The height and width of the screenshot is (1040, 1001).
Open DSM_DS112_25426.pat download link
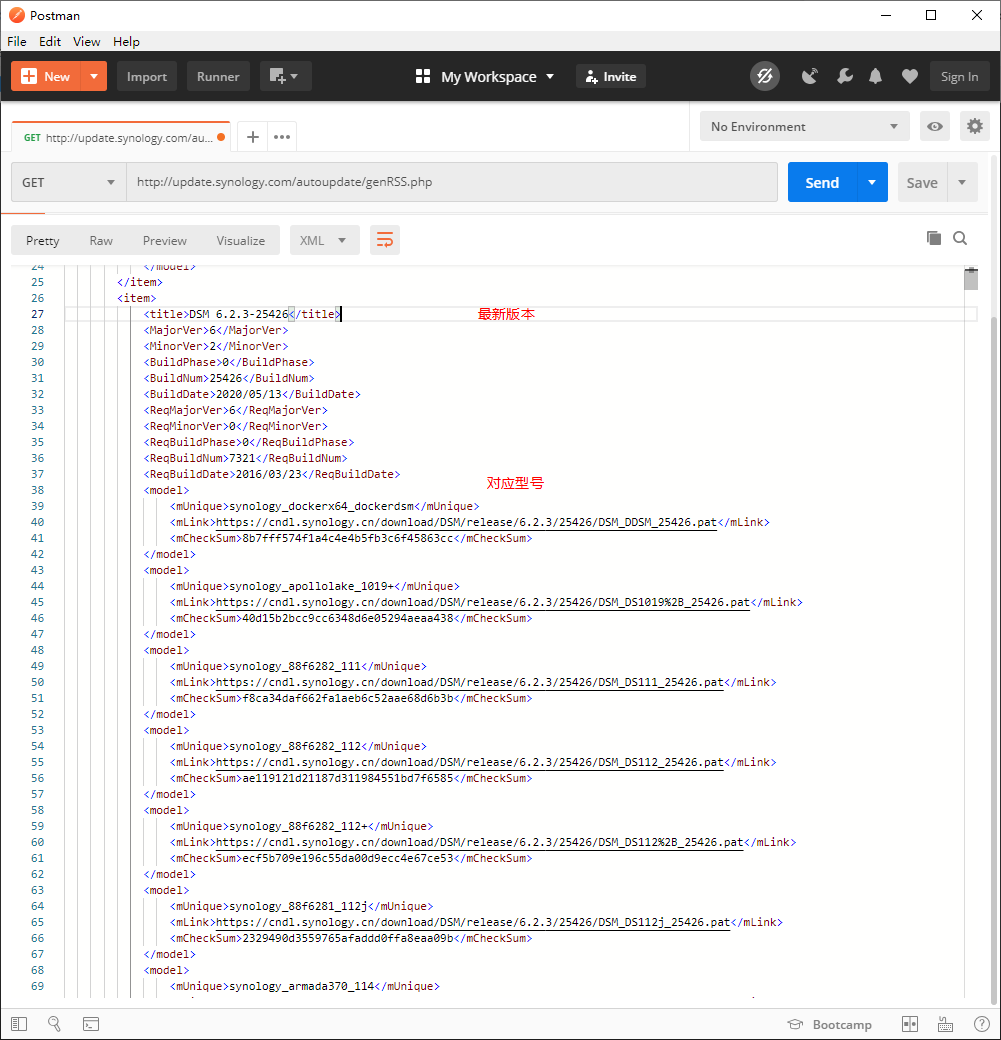tap(470, 762)
